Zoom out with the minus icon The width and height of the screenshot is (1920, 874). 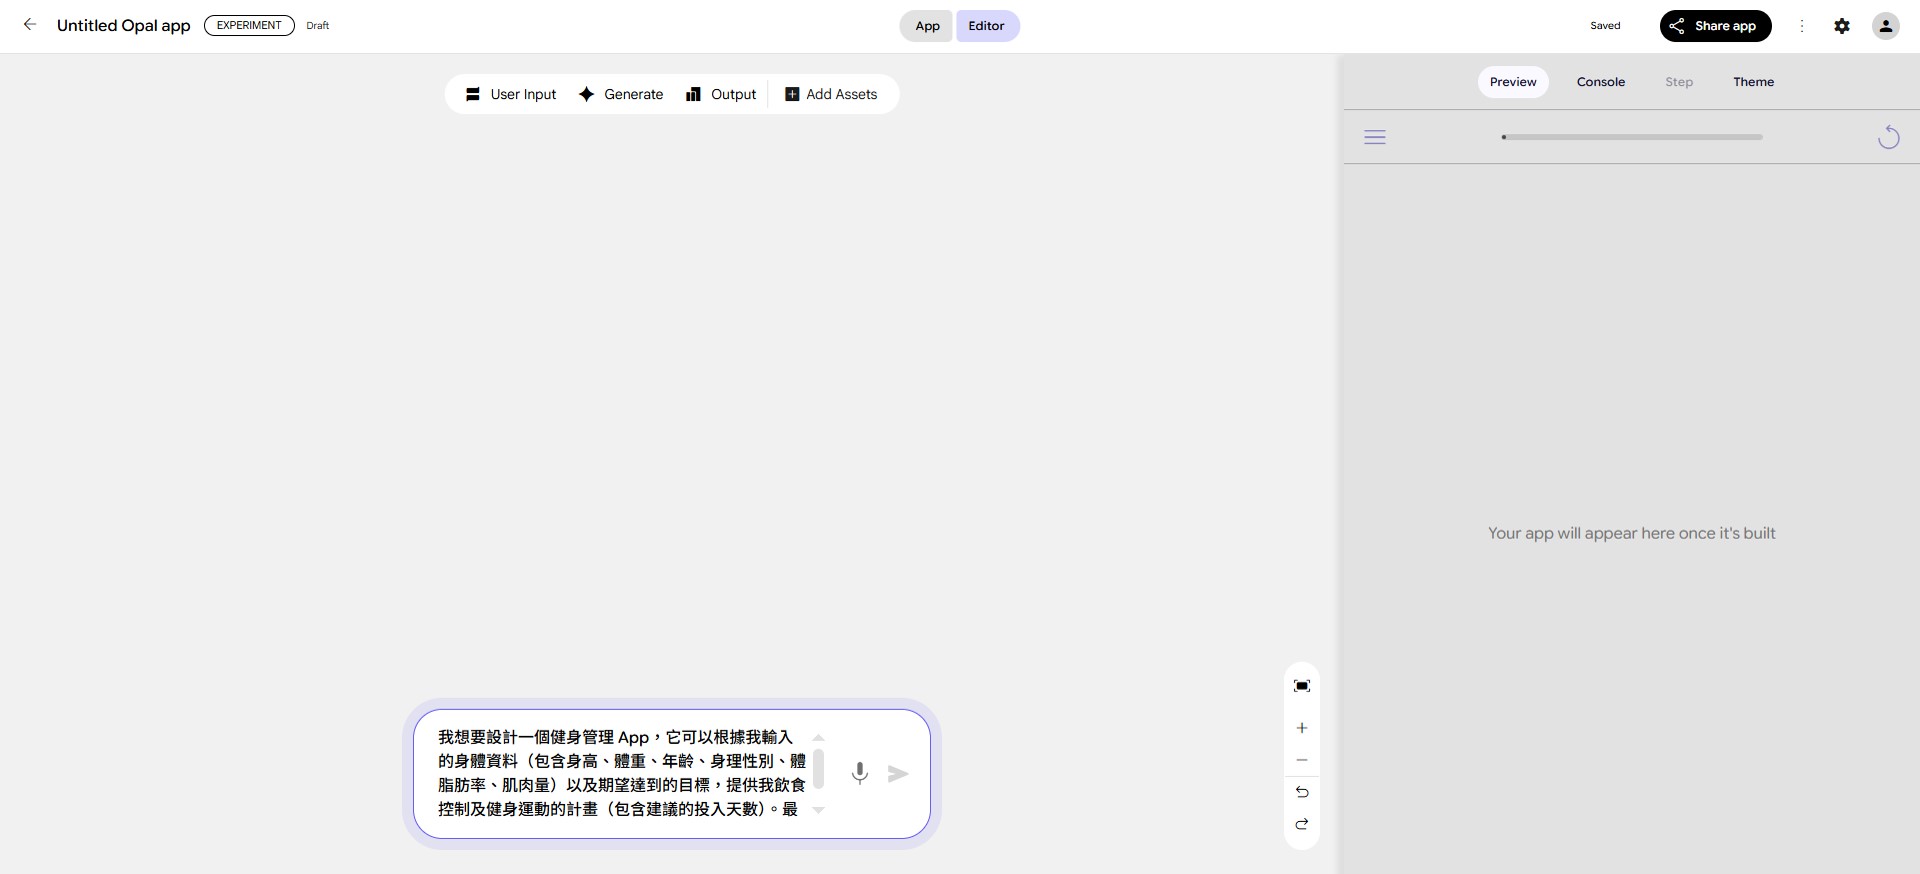(1301, 760)
